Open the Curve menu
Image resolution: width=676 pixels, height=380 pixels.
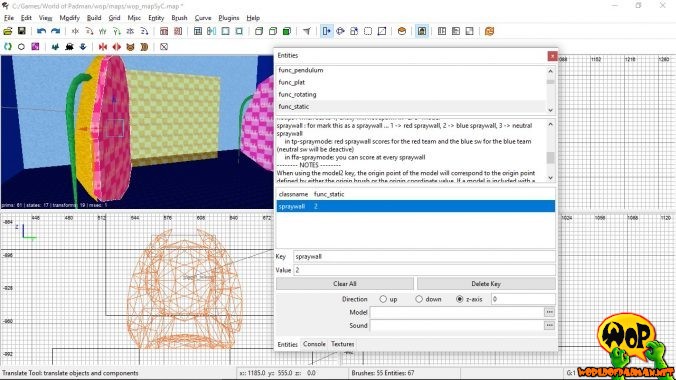click(x=203, y=18)
